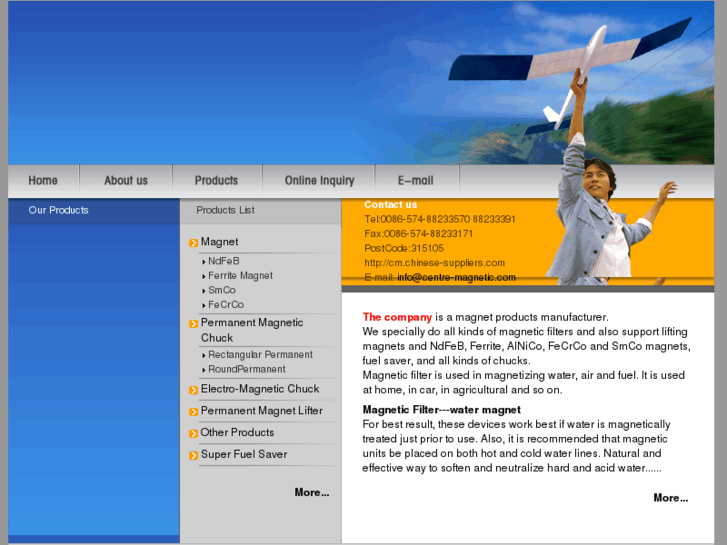Click the red 'The company' text
Screen dimensions: 727x545
[x=397, y=317]
